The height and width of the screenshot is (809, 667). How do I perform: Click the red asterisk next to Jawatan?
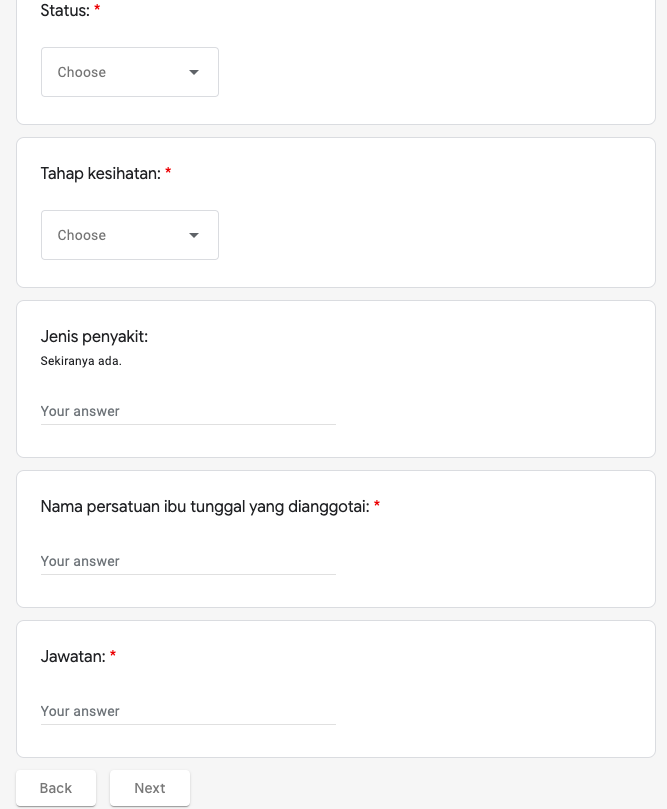pyautogui.click(x=113, y=656)
